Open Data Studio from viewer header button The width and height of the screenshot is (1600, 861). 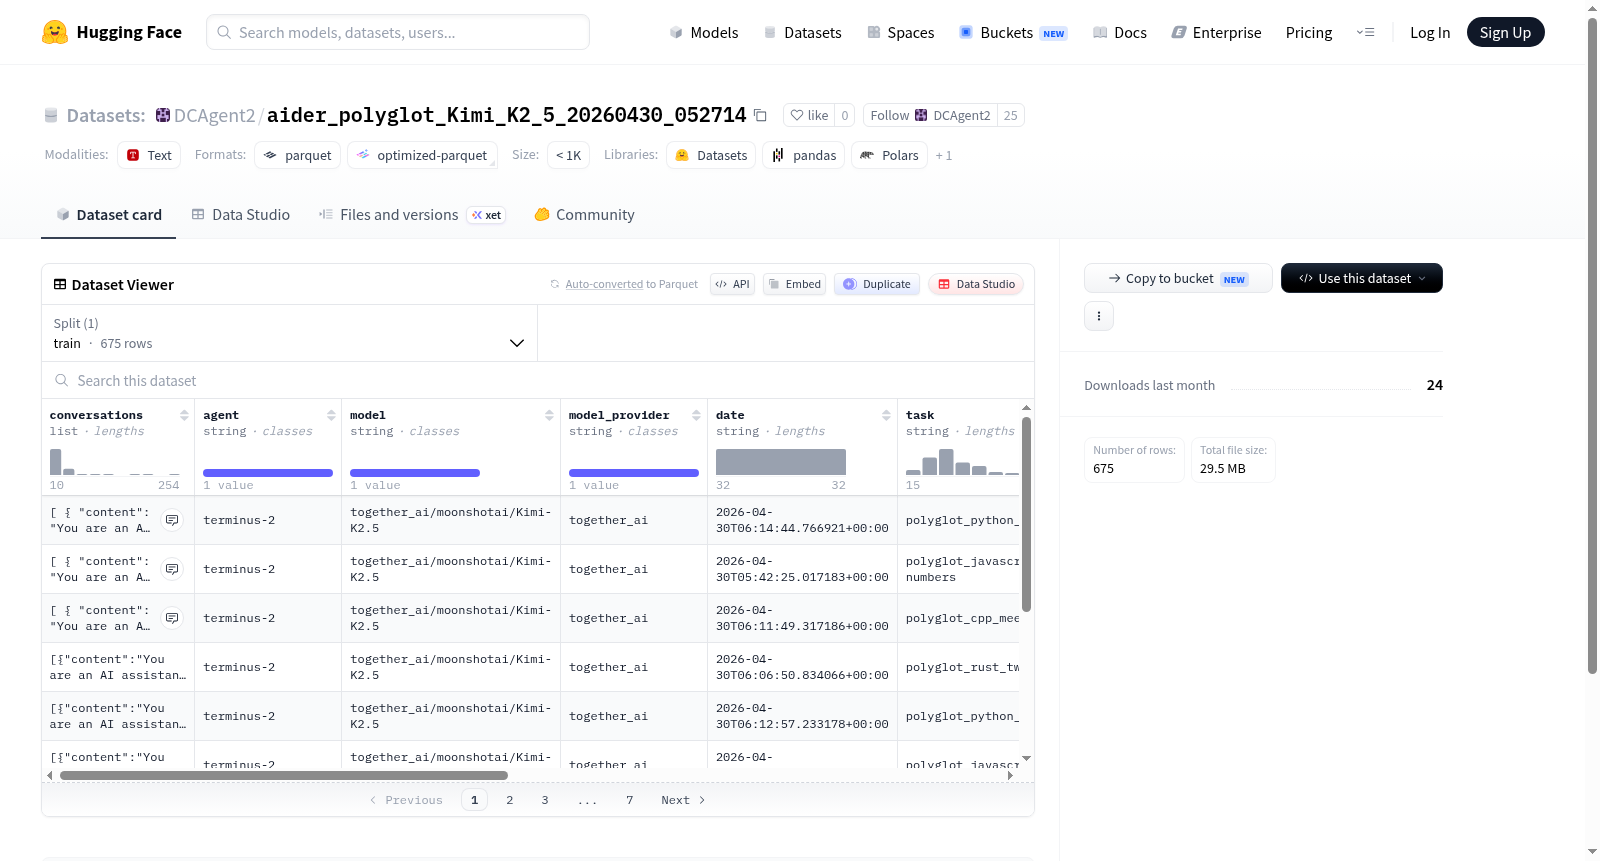pos(975,284)
